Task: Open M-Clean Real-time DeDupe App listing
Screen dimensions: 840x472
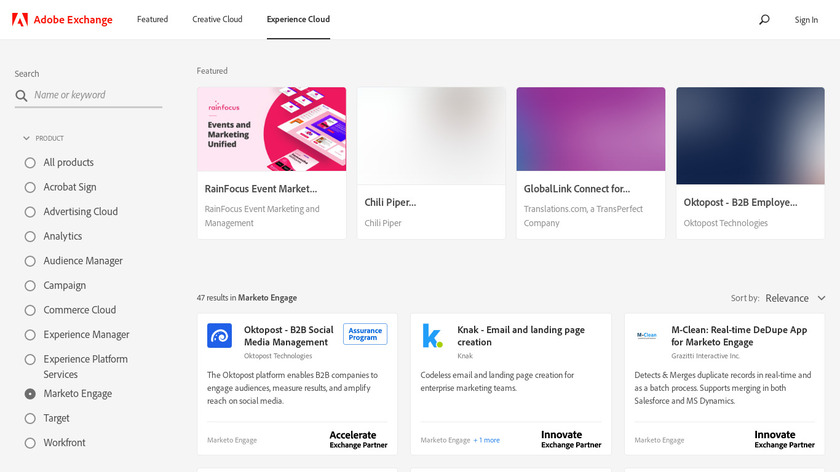Action: pyautogui.click(x=739, y=336)
